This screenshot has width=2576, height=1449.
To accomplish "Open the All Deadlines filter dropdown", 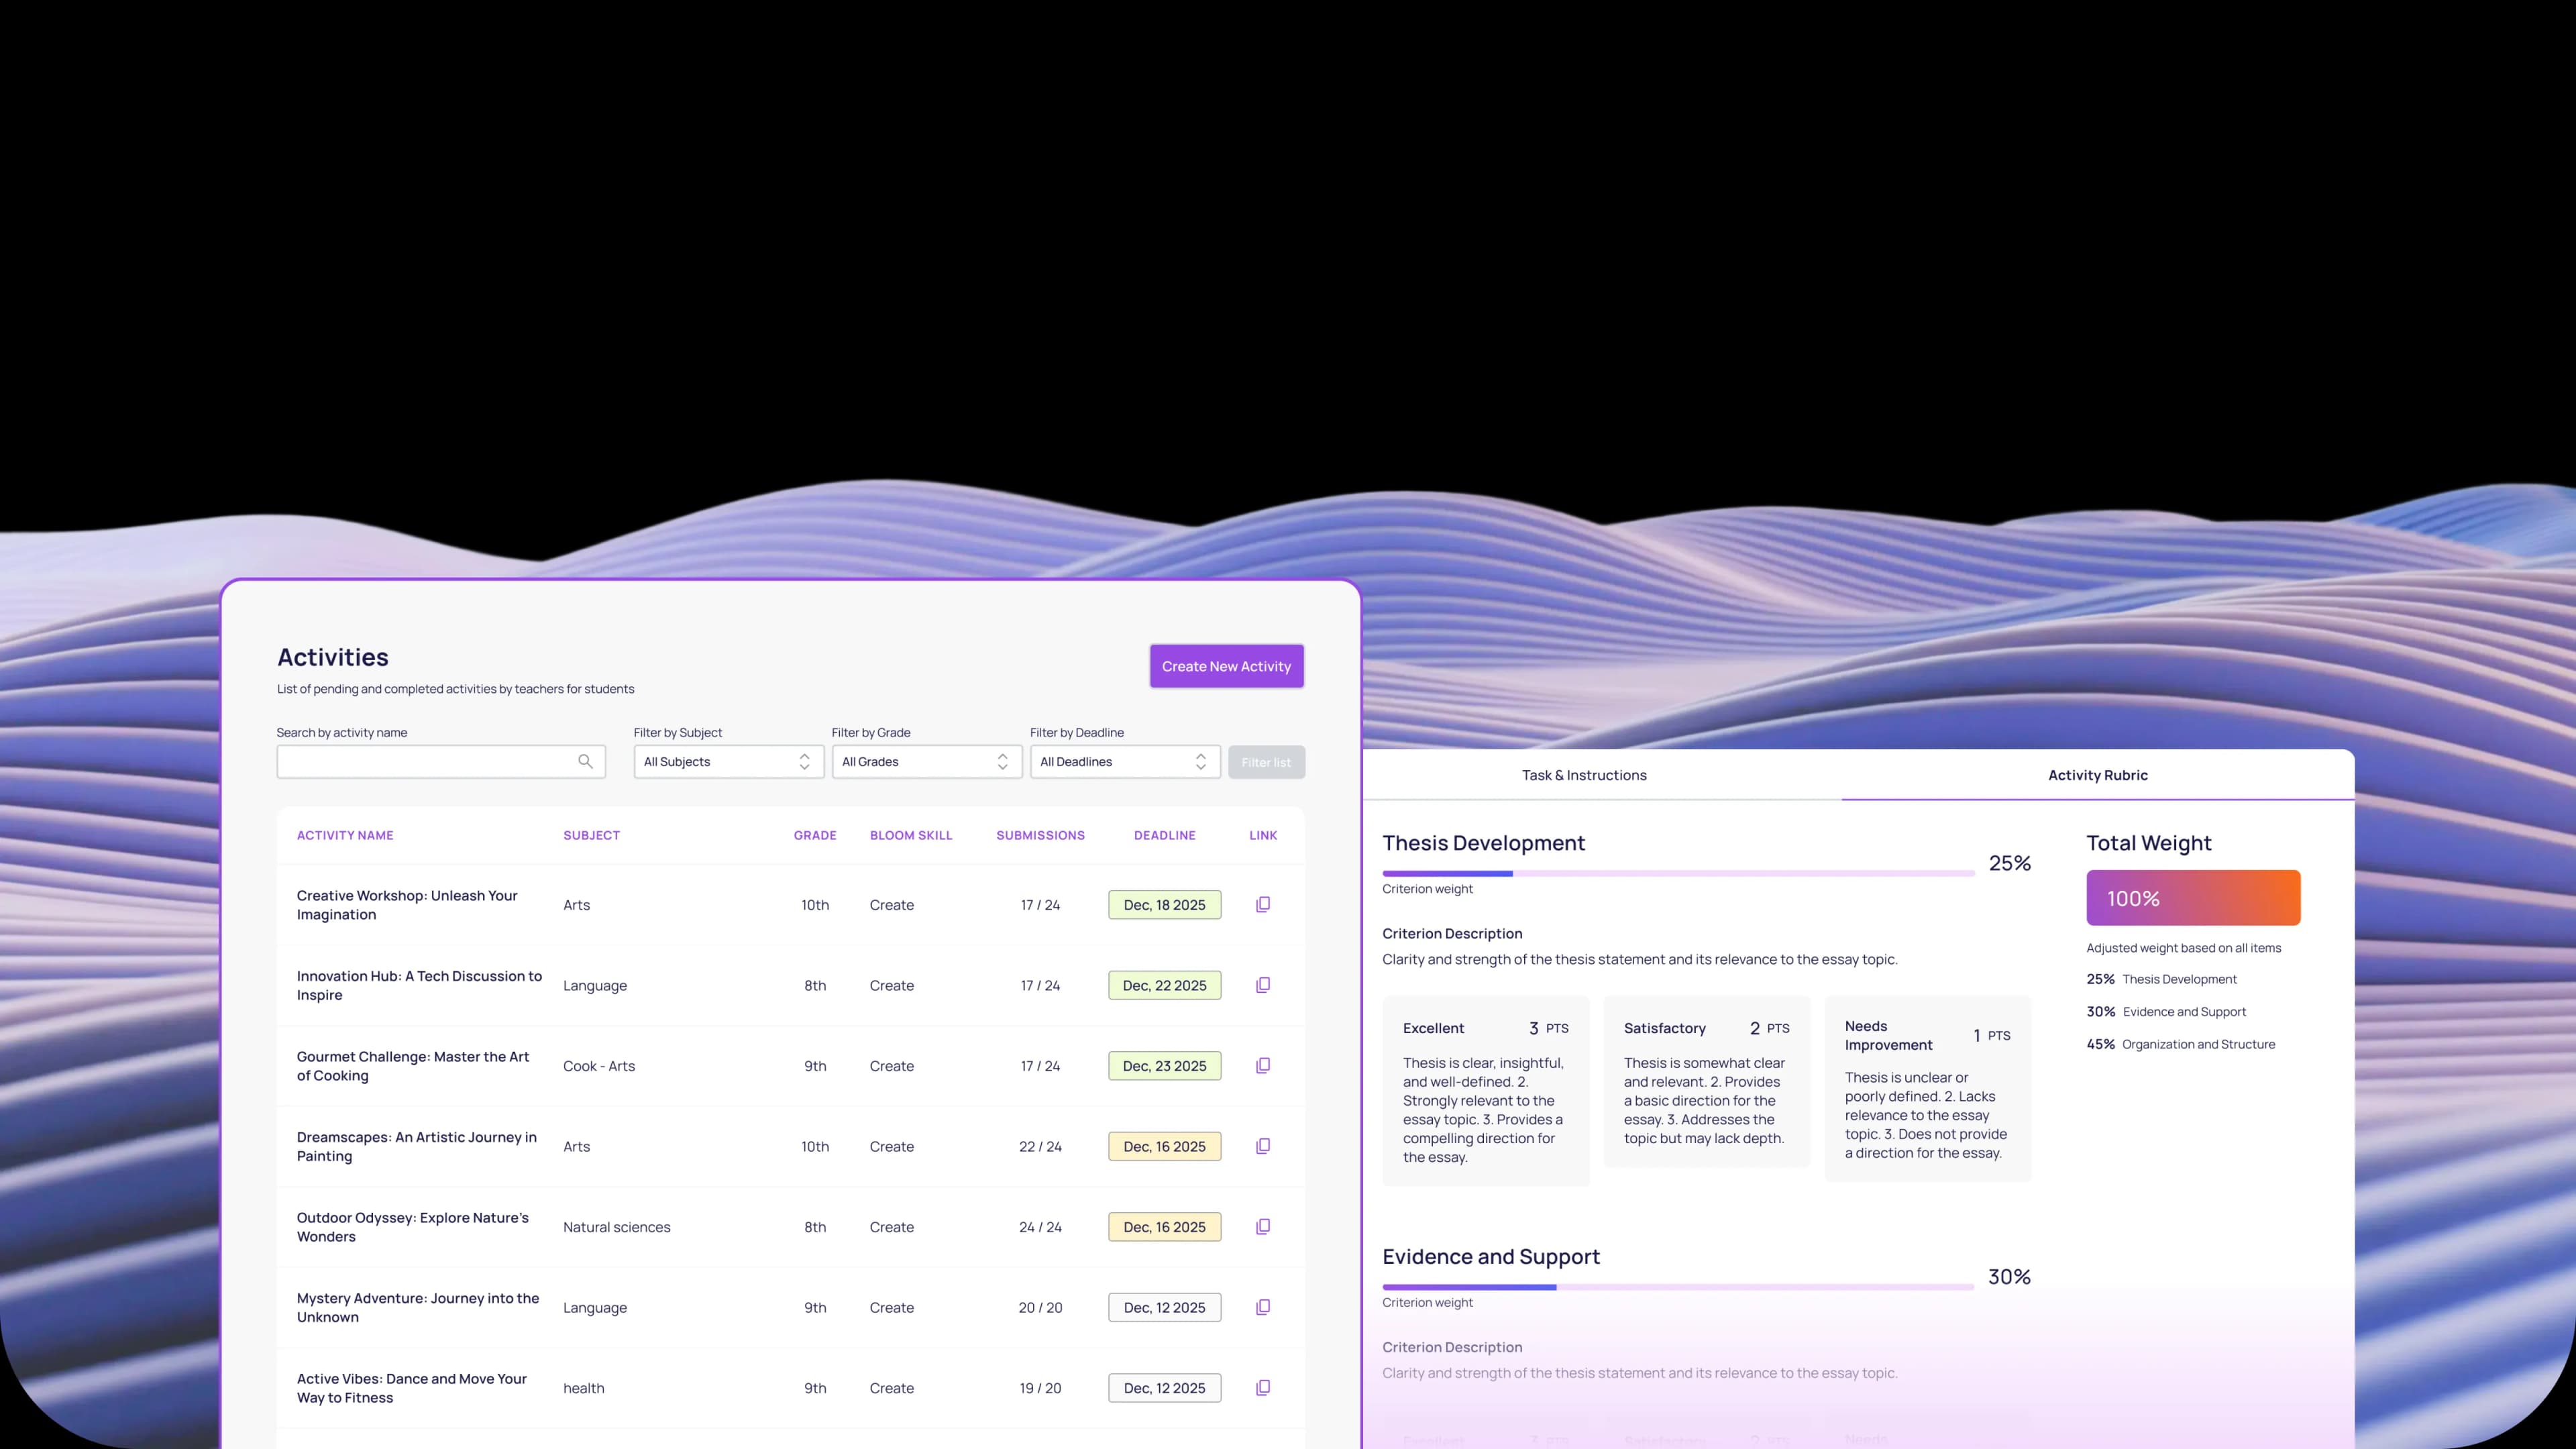I will (1125, 762).
